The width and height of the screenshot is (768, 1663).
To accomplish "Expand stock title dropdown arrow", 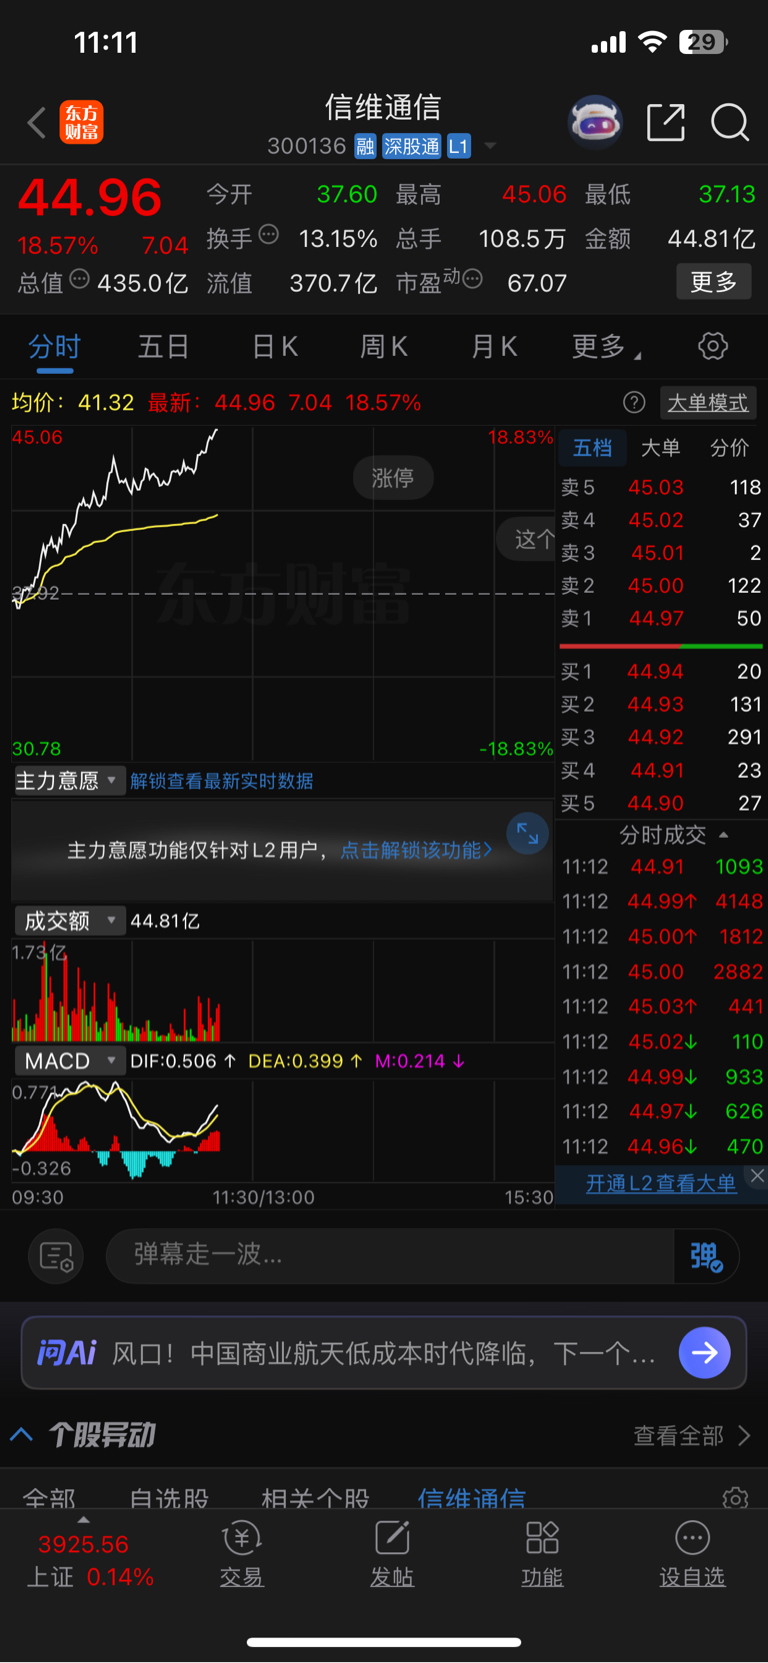I will click(490, 147).
